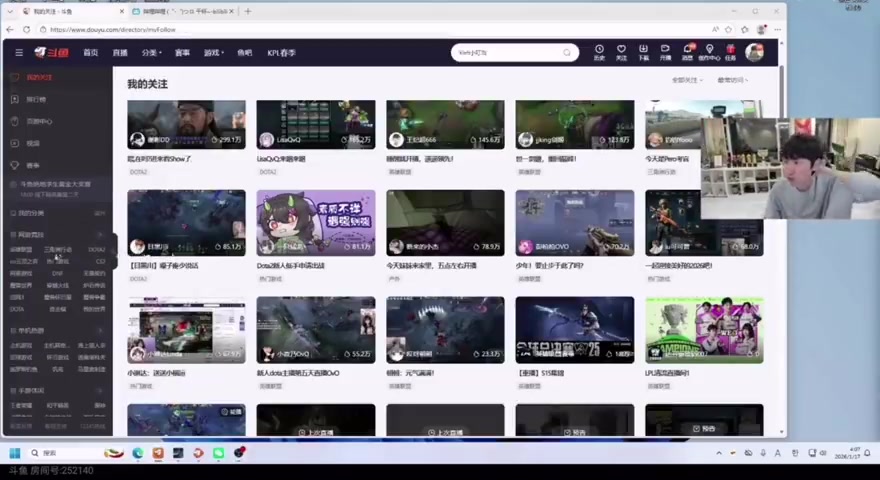Click the Windows Start button on taskbar
Viewport: 880px width, 480px height.
(x=15, y=453)
